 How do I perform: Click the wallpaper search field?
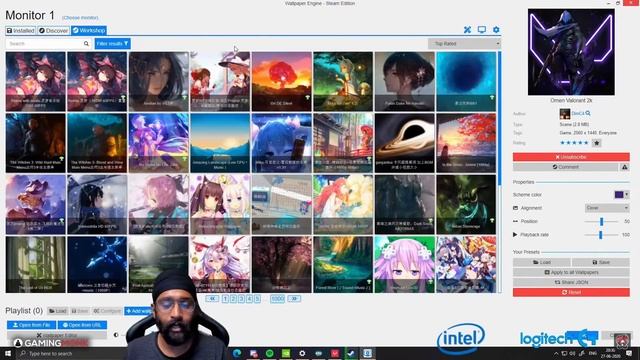(x=44, y=44)
